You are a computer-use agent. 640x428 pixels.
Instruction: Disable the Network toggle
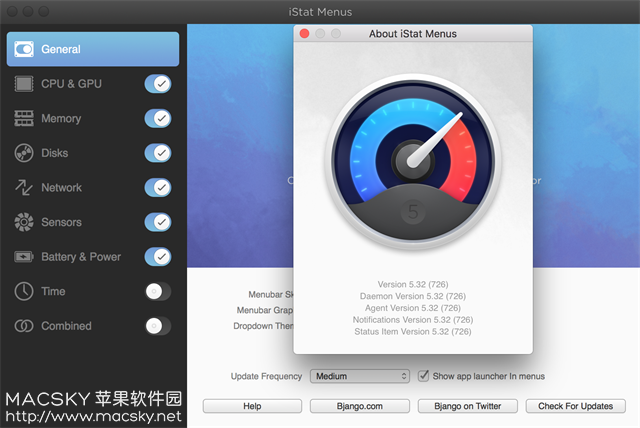(158, 187)
